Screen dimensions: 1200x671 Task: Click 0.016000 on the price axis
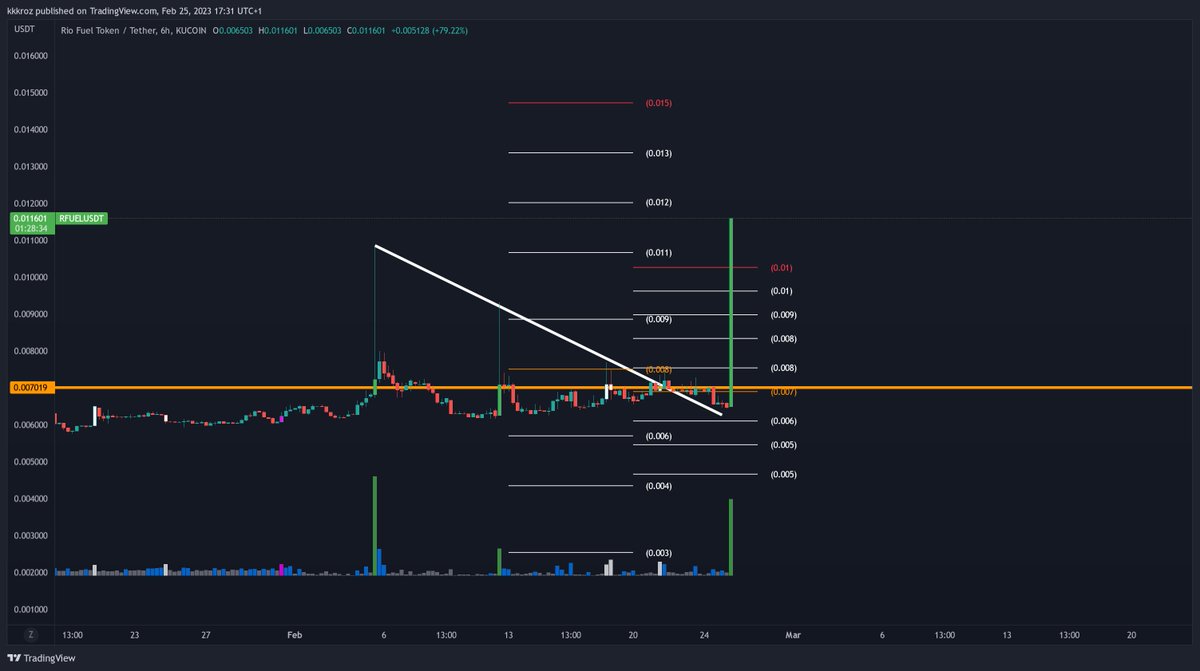tap(30, 56)
